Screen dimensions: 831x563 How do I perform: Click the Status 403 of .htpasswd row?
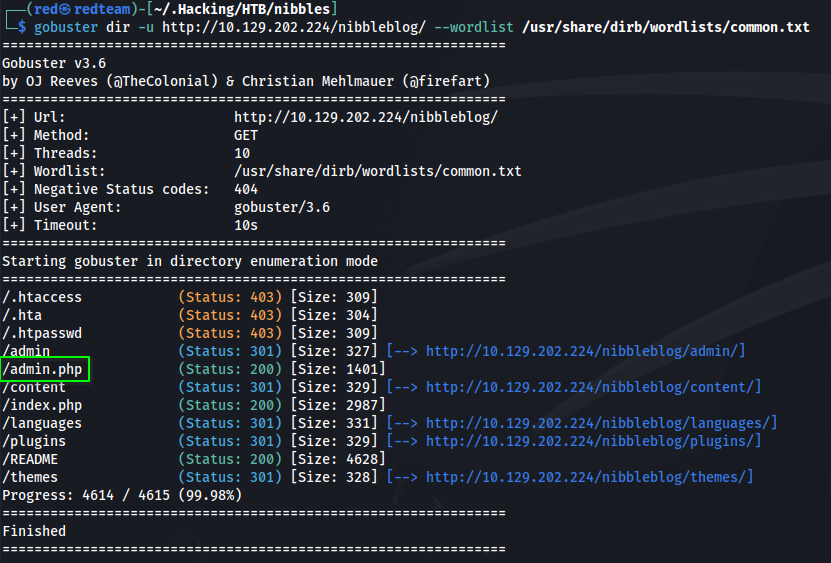tap(231, 333)
